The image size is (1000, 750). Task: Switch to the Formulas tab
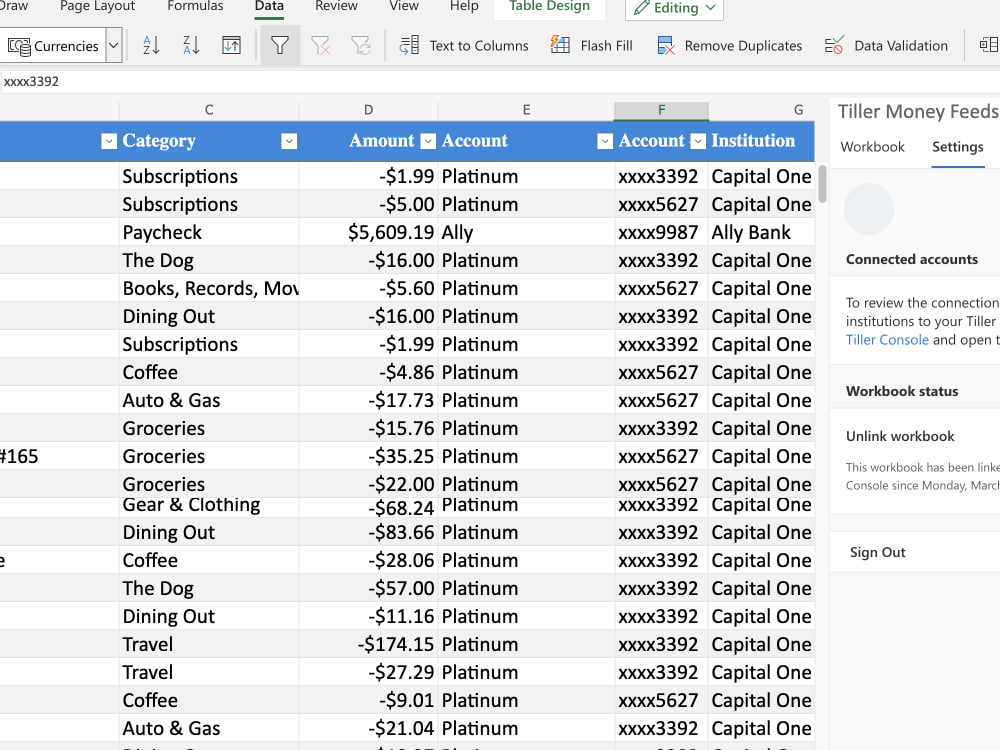tap(195, 6)
